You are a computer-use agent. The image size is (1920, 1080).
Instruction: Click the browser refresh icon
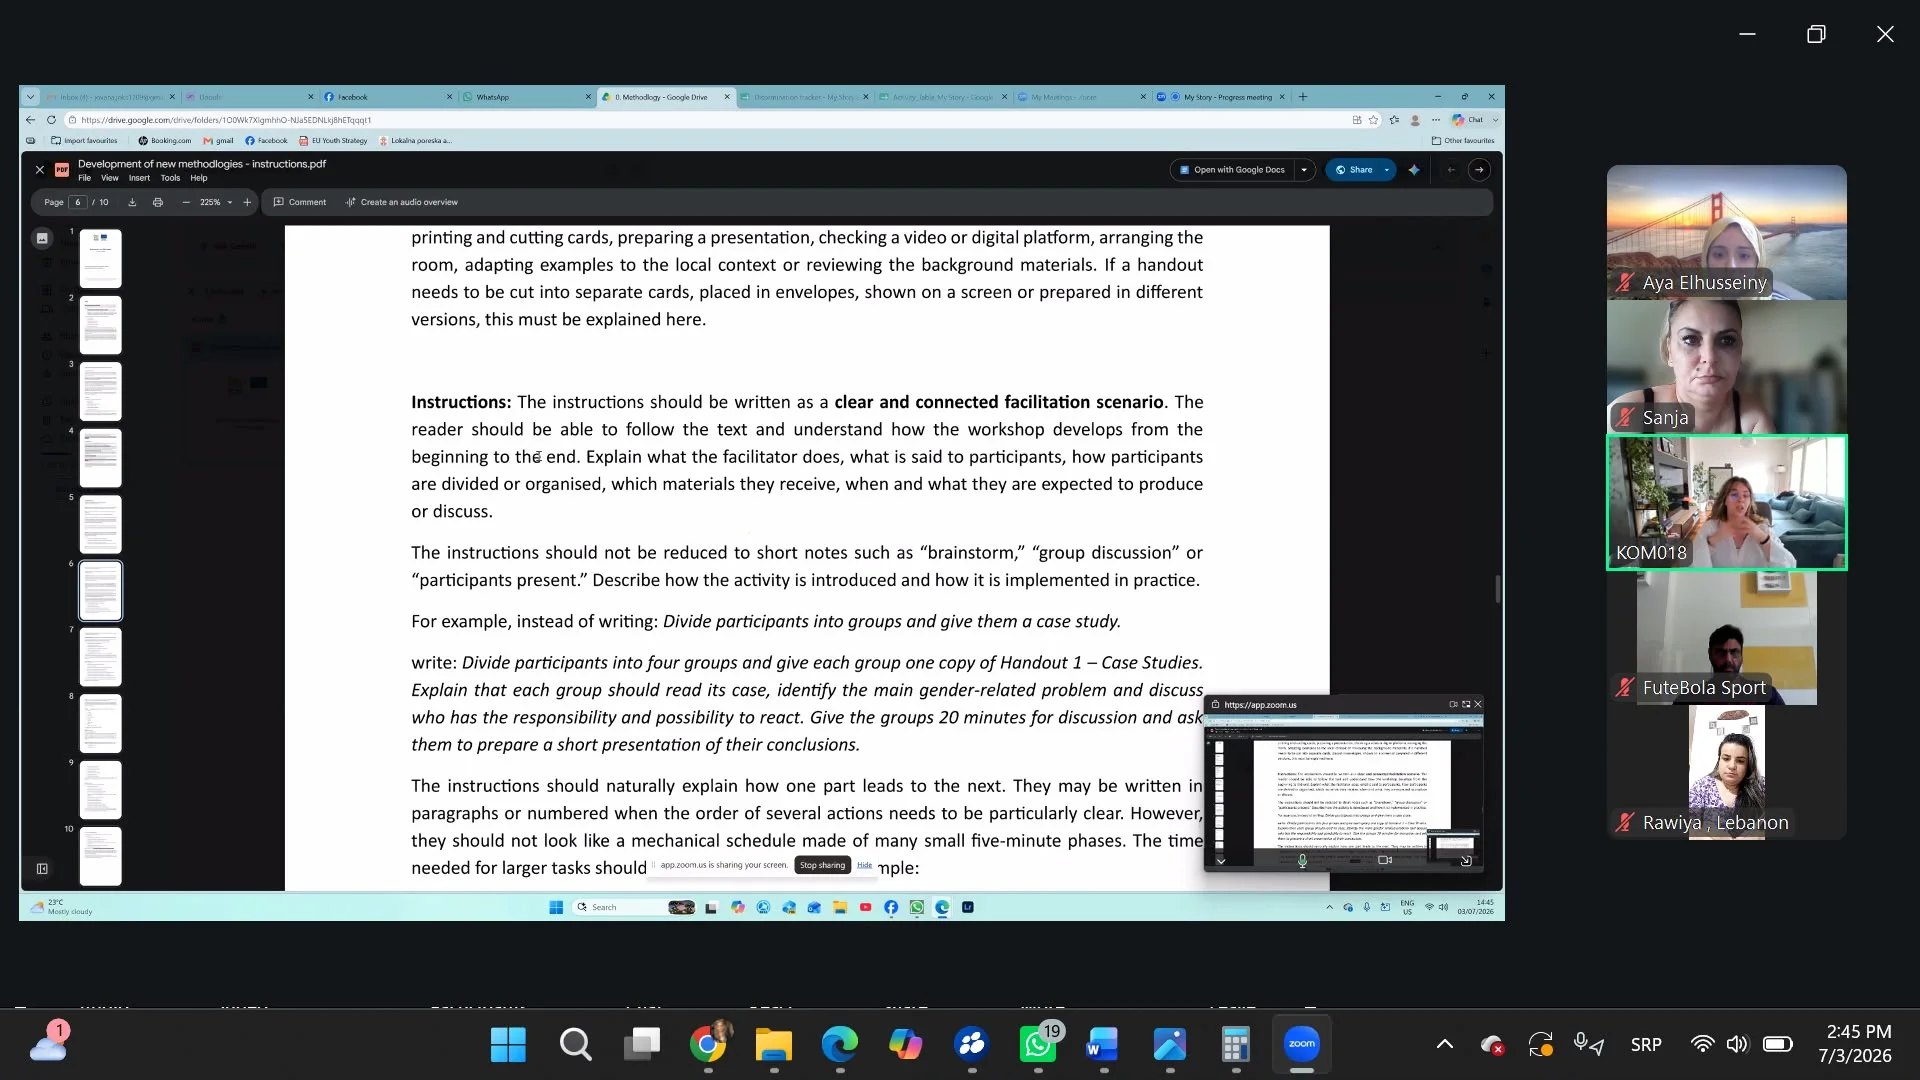(51, 120)
